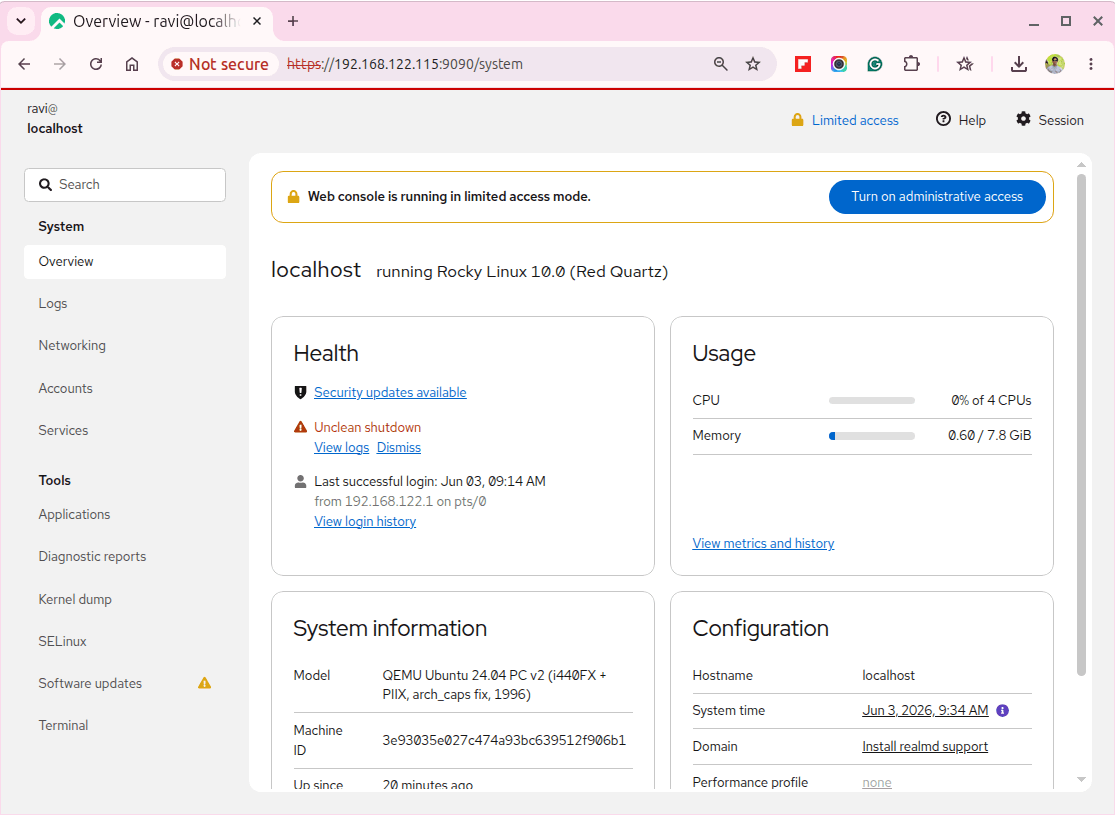Click the URL in the address bar
Screen dimensions: 1115x815
click(405, 64)
